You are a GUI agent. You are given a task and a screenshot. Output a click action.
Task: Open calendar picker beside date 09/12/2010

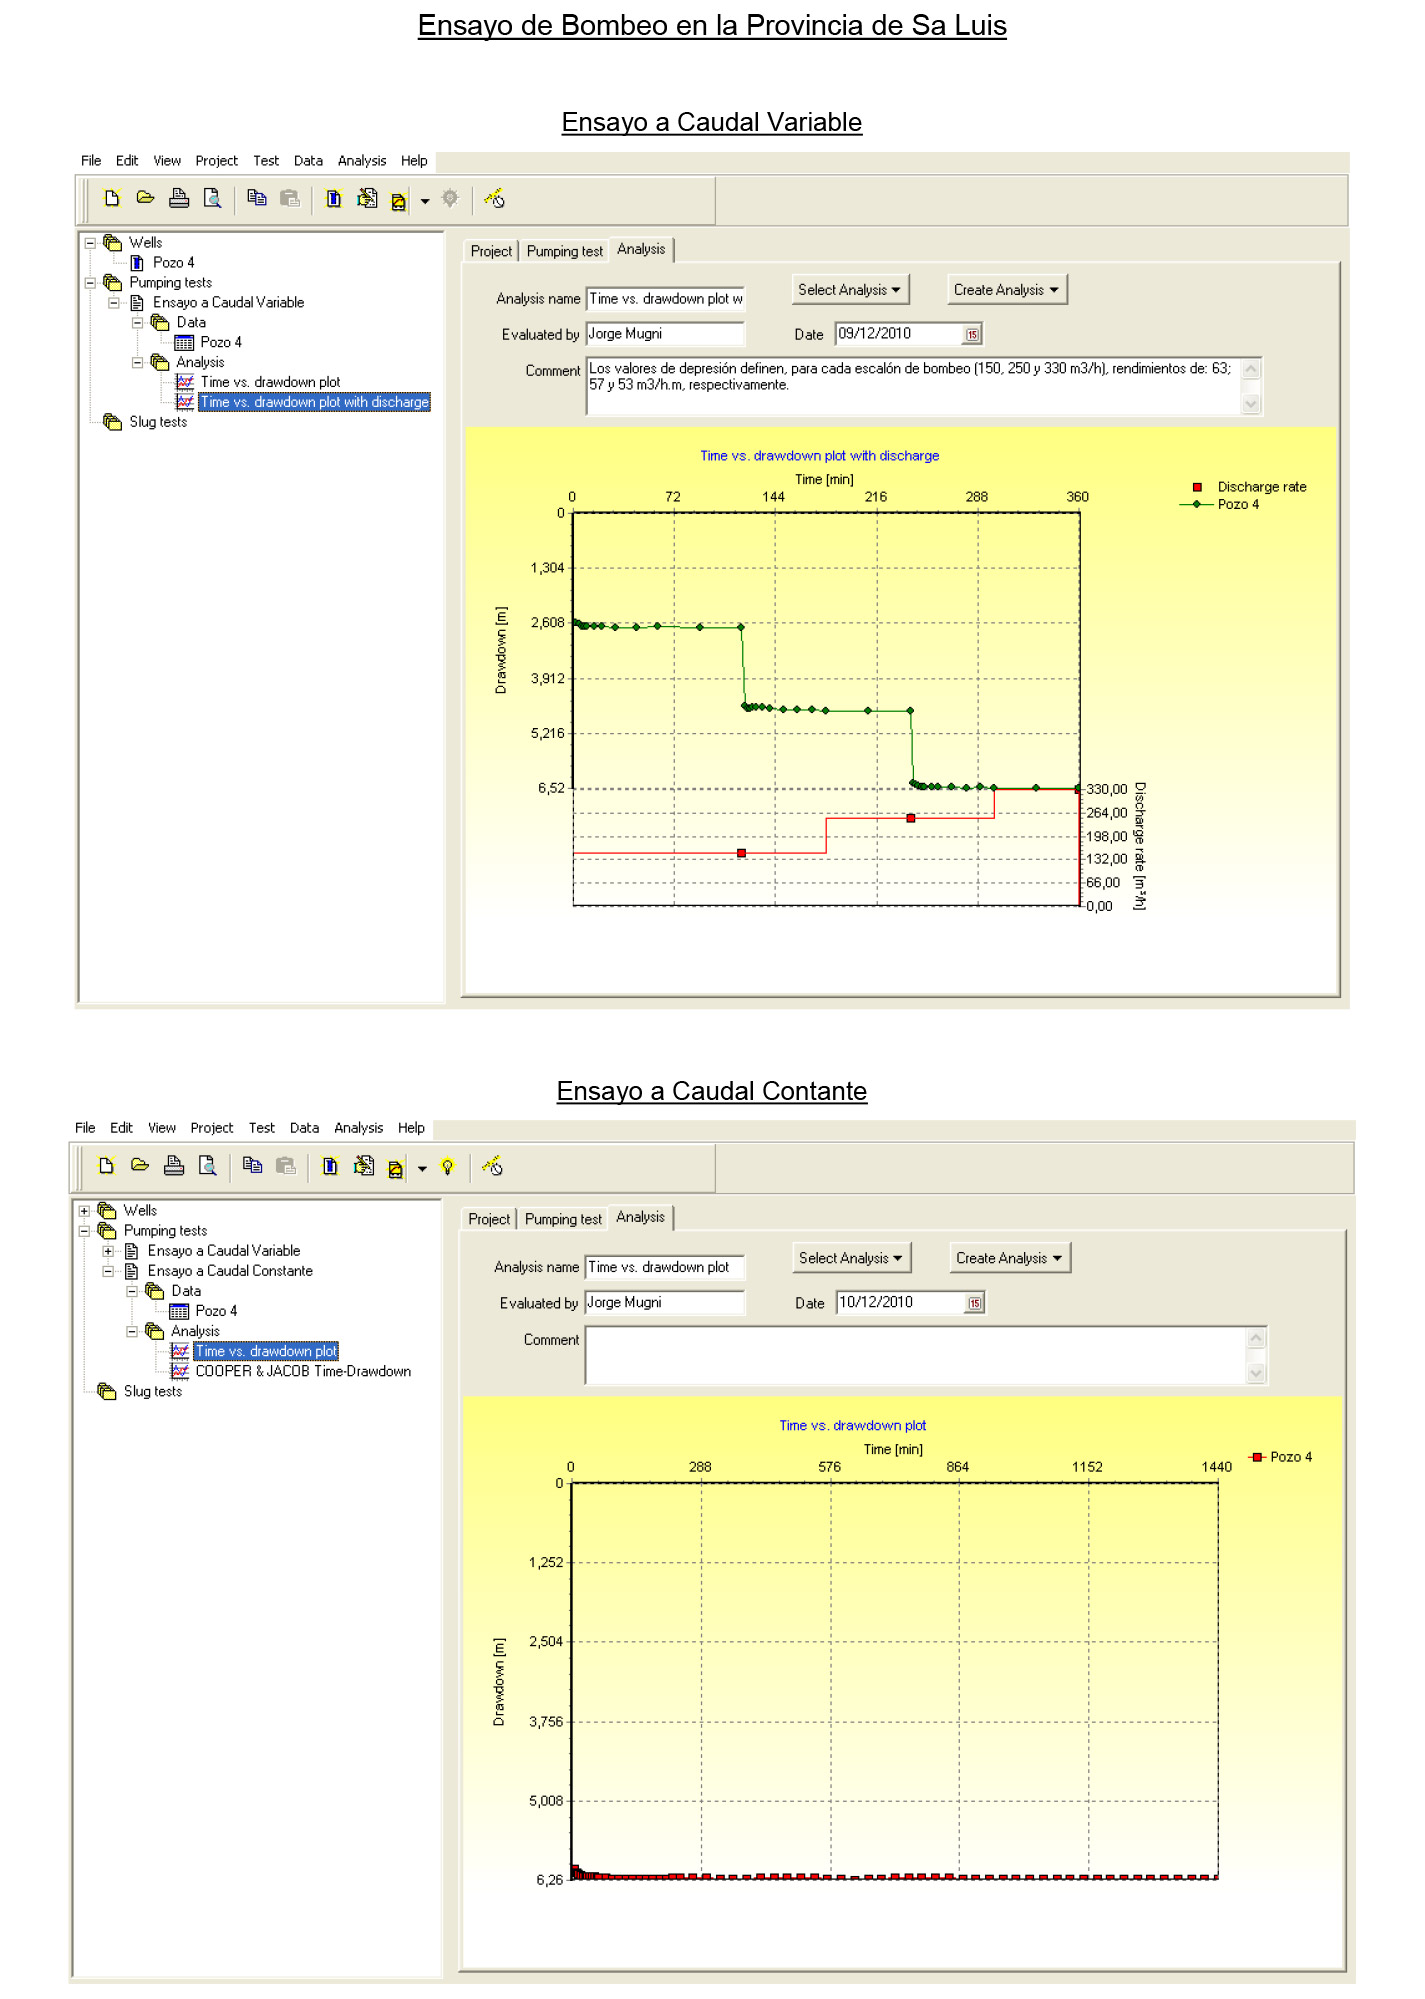[x=972, y=335]
